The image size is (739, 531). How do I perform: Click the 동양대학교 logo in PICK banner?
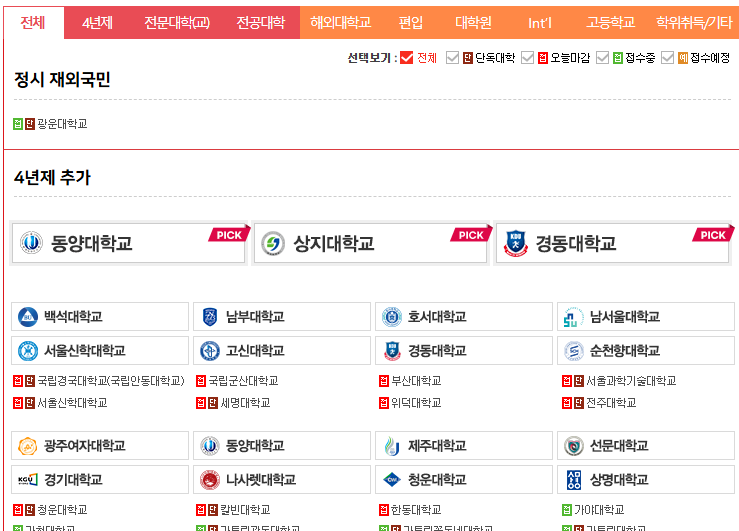coord(31,243)
